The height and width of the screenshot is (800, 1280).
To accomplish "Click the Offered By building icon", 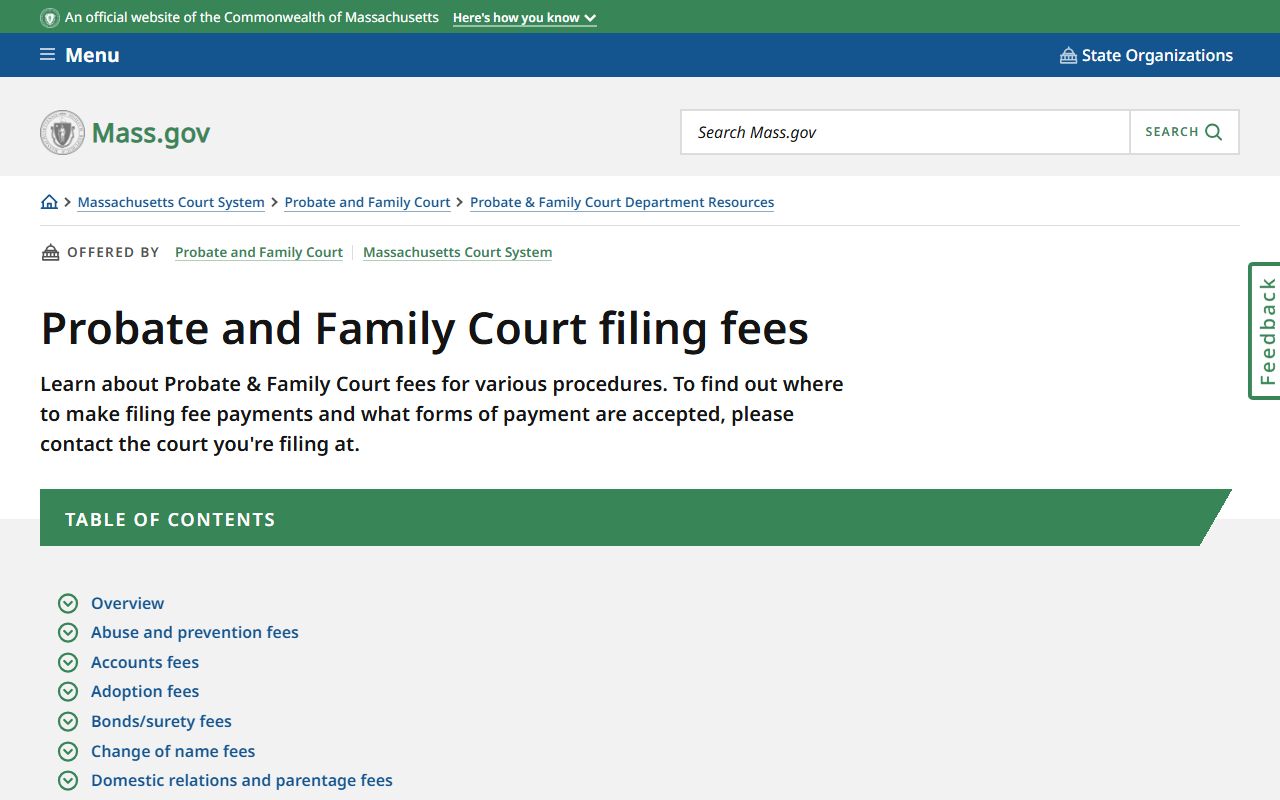I will click(50, 252).
